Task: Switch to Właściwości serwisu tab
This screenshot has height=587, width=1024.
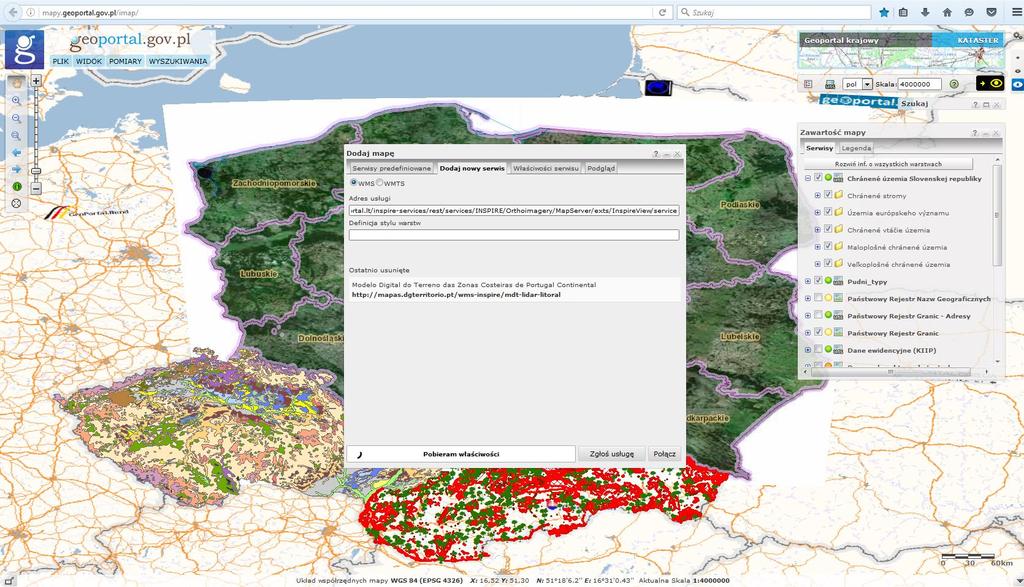Action: point(546,168)
